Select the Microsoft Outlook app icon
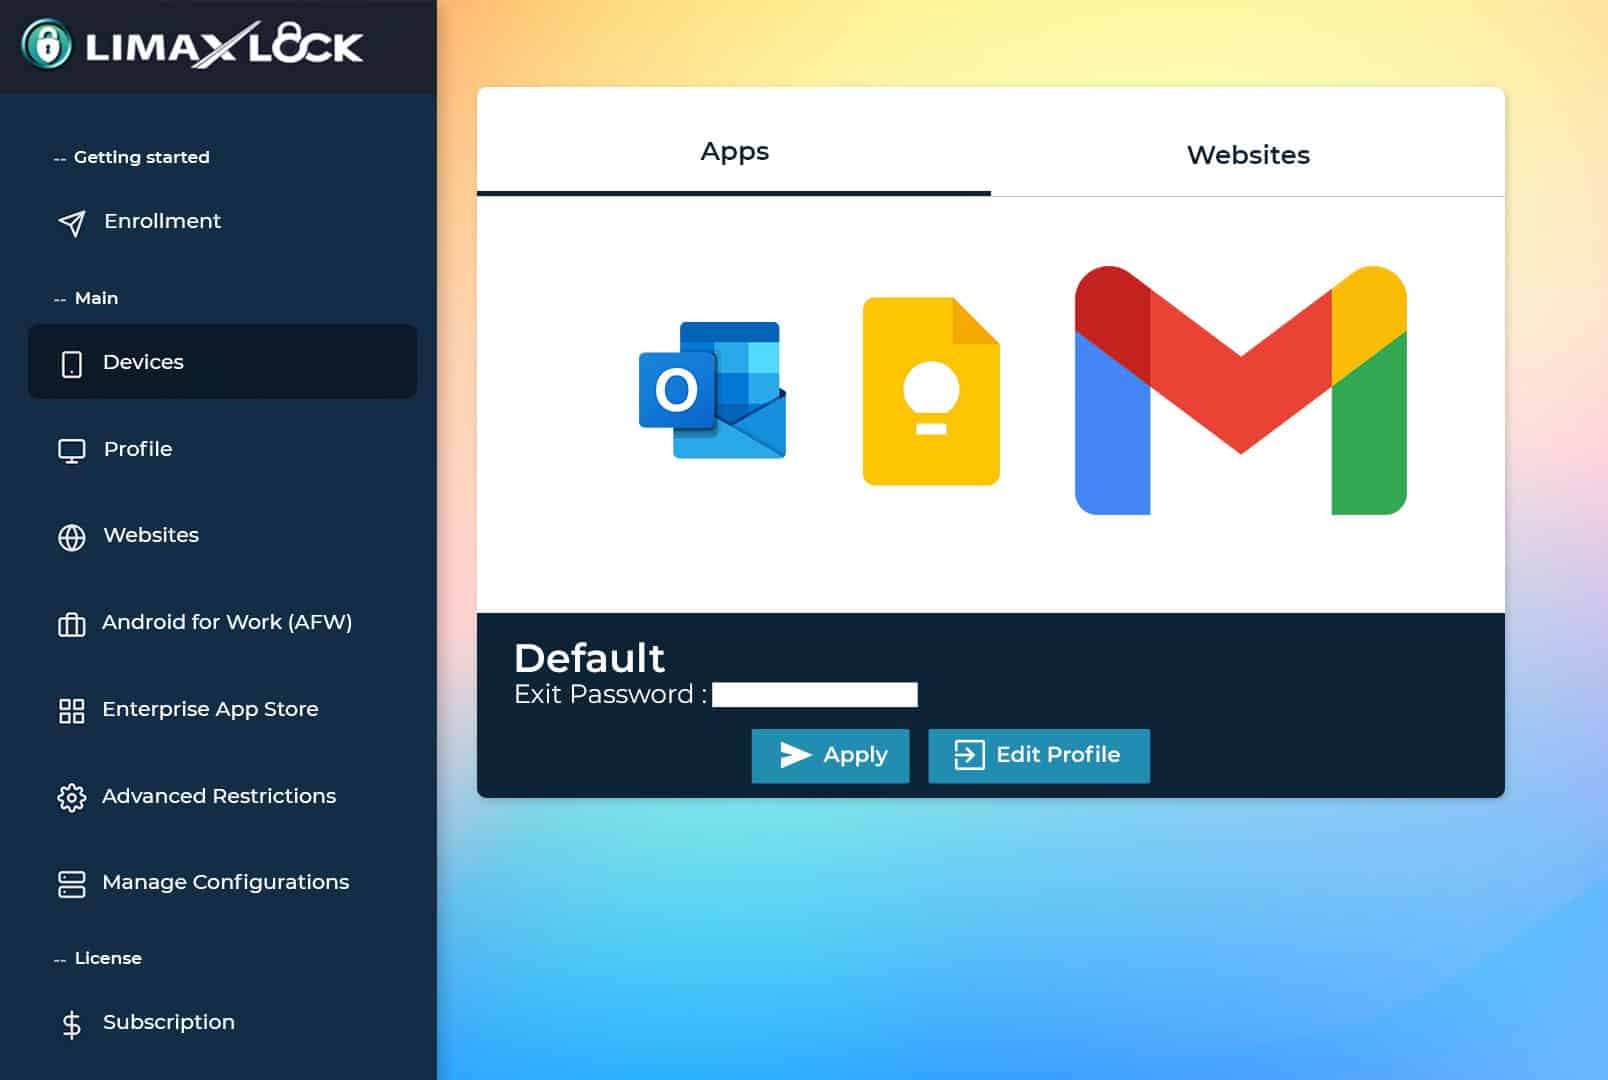This screenshot has height=1080, width=1608. [x=712, y=390]
